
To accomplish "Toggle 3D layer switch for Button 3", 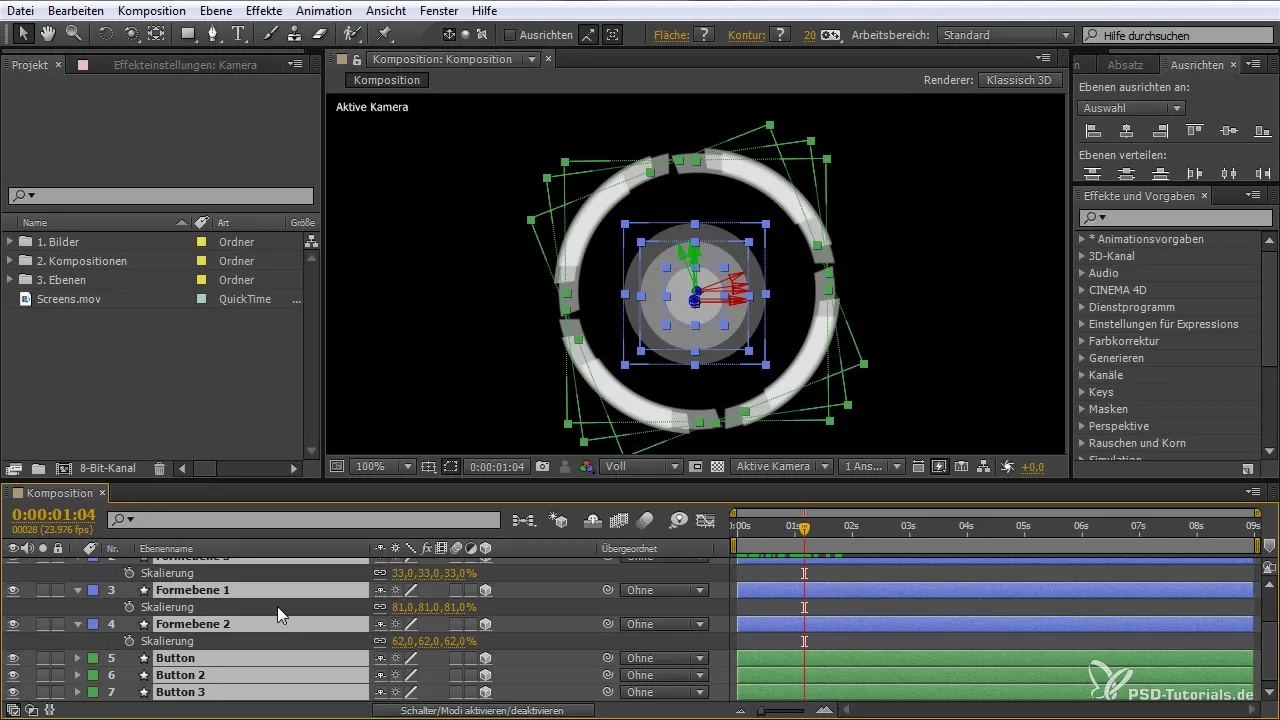I will pos(485,692).
